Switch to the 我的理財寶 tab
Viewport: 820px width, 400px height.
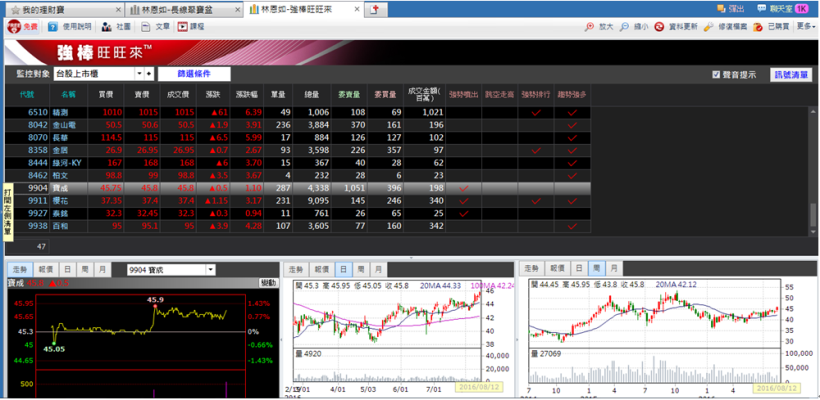pos(65,10)
